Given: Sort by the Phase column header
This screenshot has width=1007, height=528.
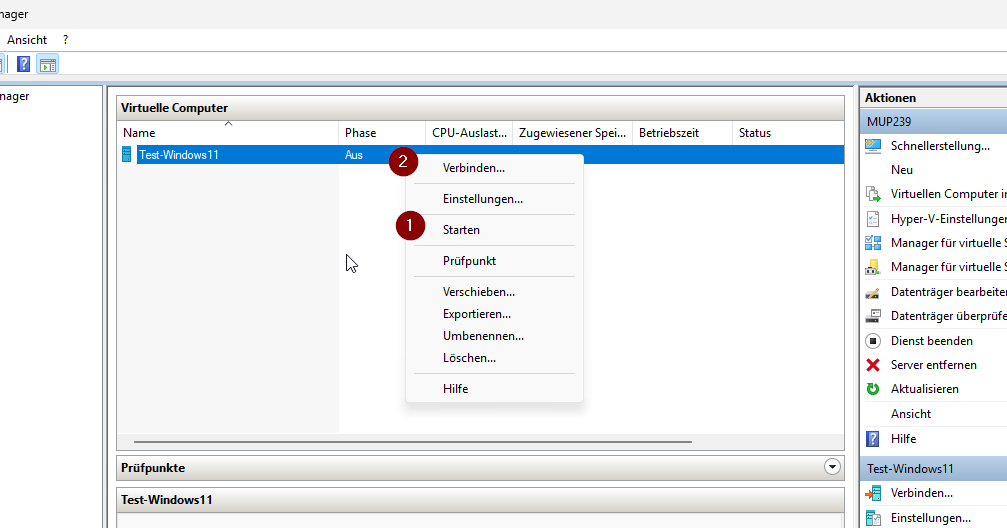Looking at the screenshot, I should point(361,133).
